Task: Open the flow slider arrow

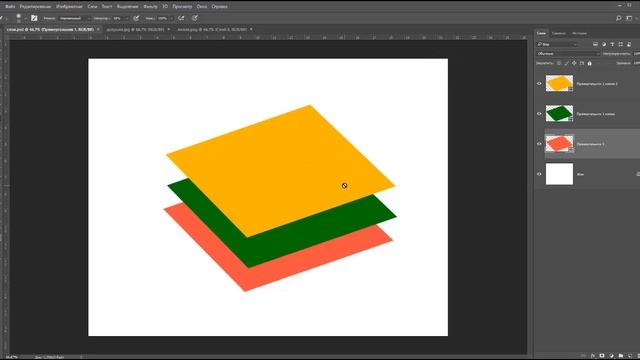Action: click(172, 18)
